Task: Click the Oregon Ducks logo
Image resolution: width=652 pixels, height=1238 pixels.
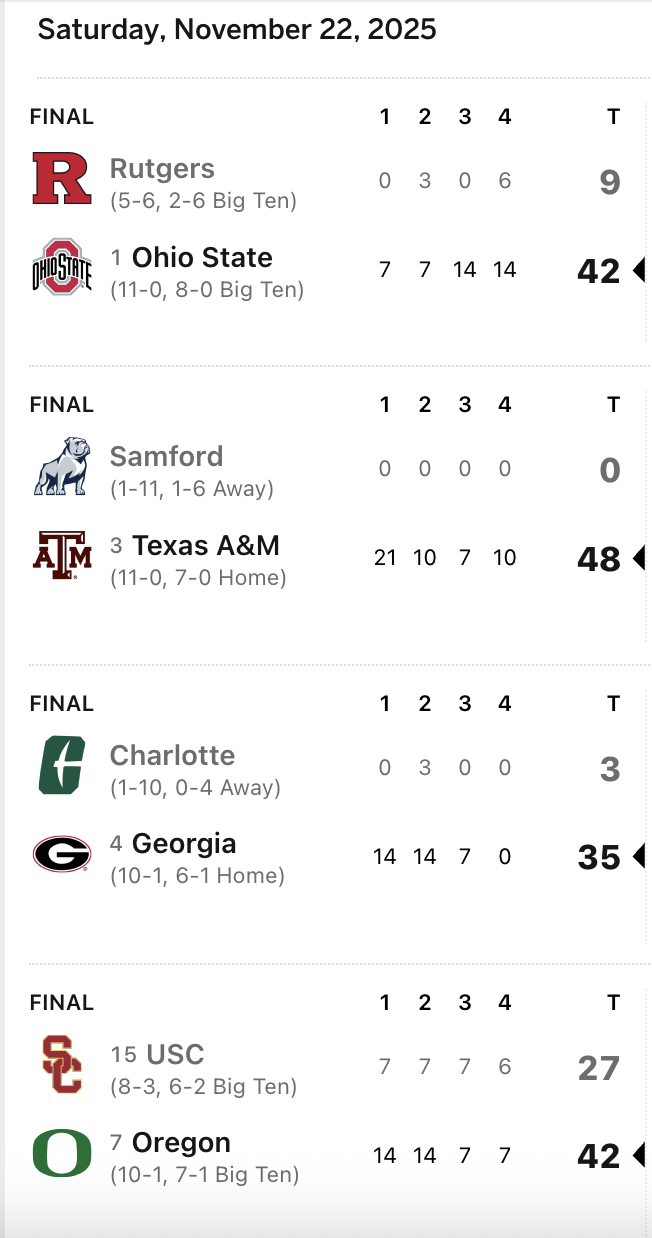Action: [62, 1153]
